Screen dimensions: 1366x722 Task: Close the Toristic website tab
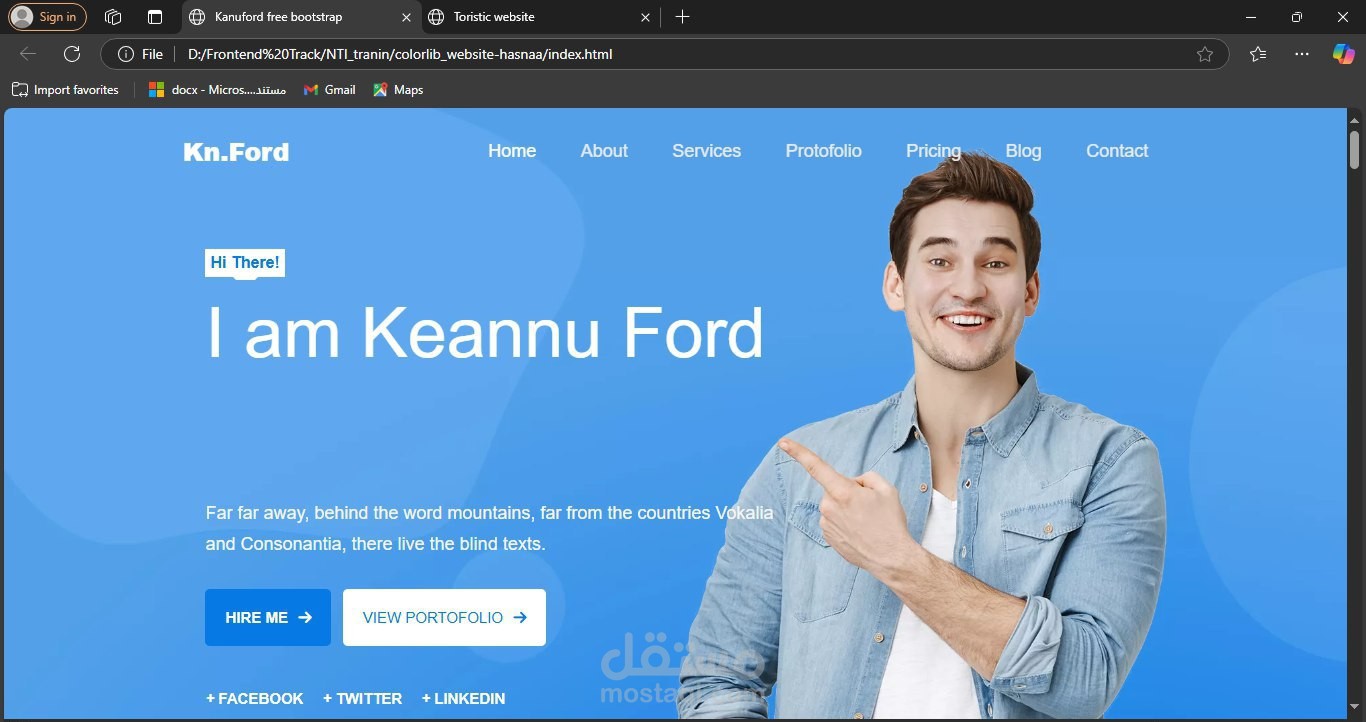pyautogui.click(x=645, y=17)
